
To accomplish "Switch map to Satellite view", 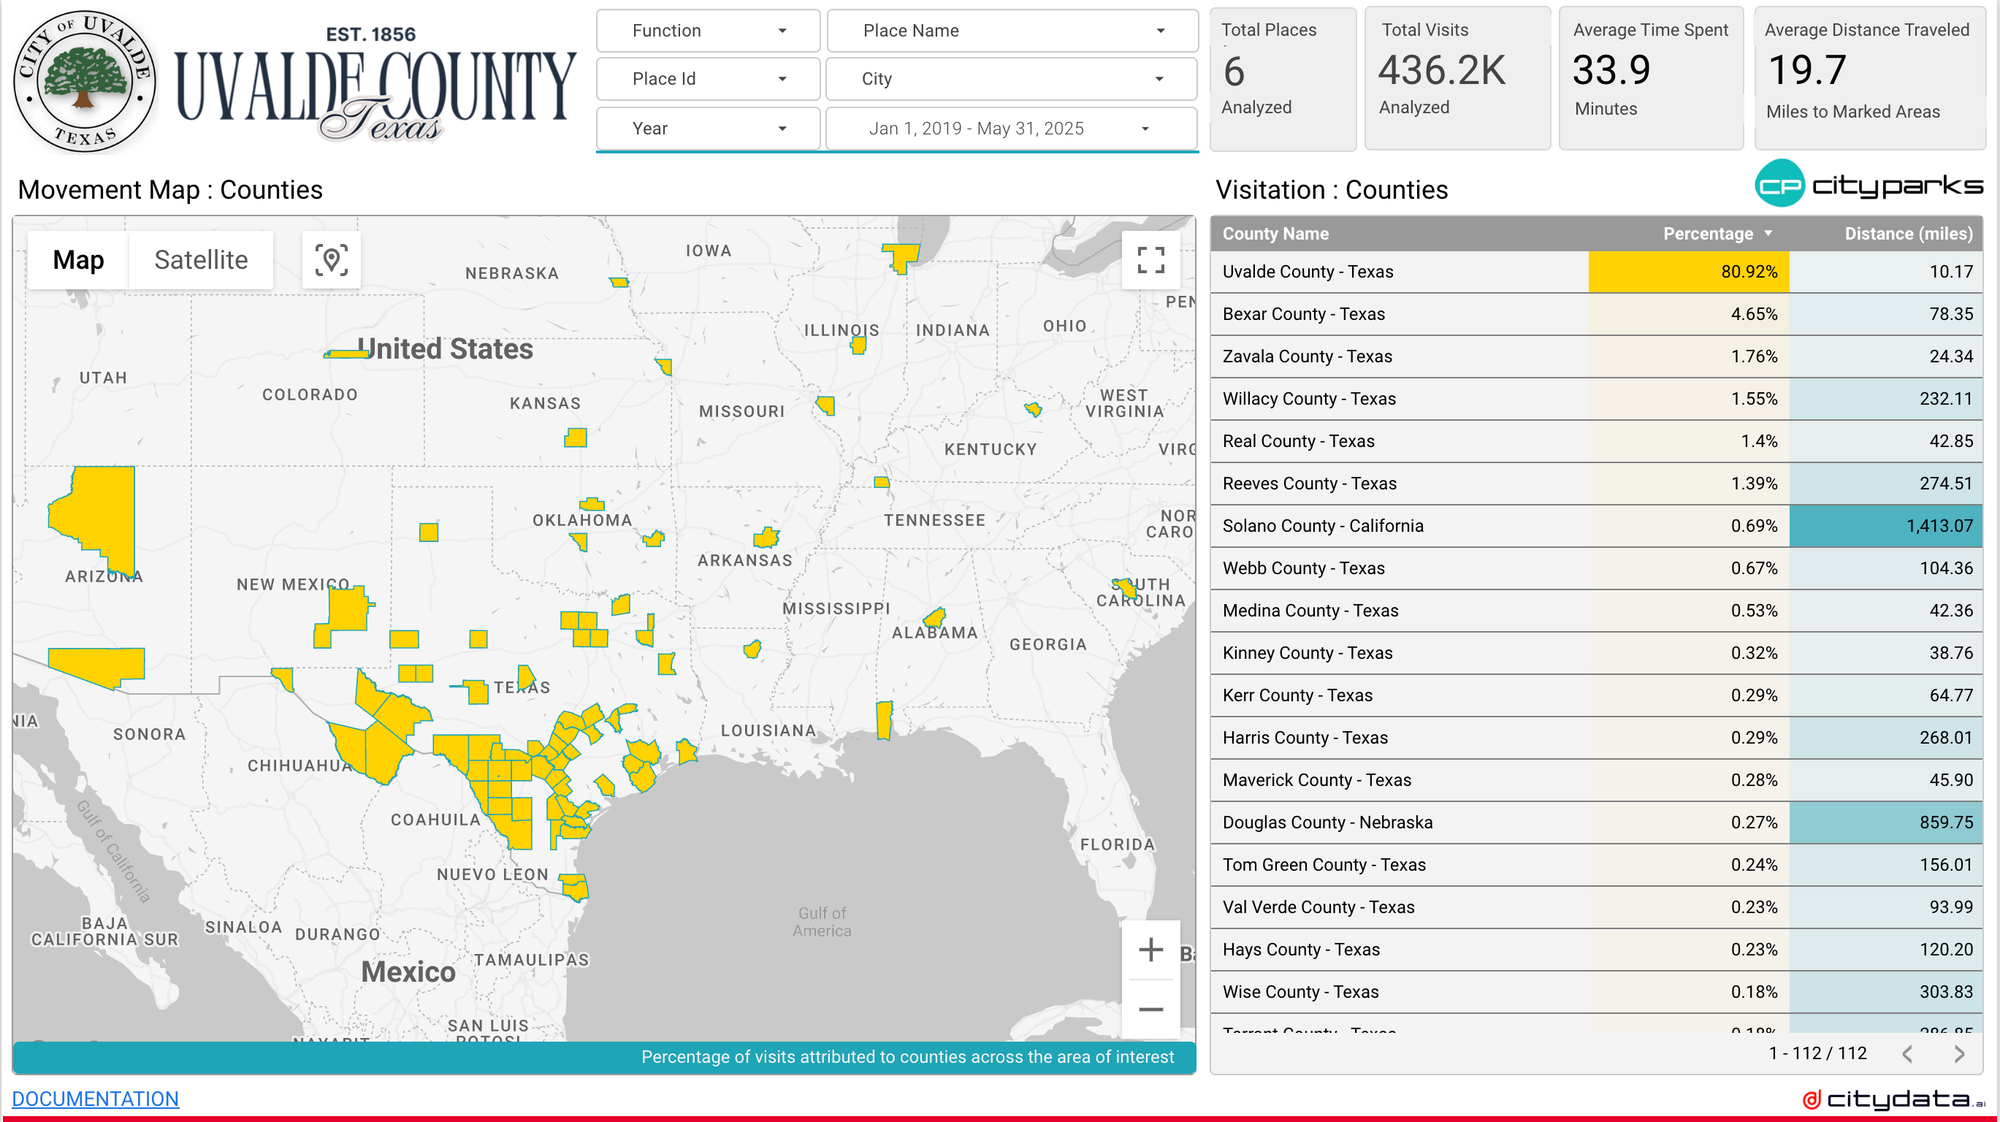I will click(201, 260).
